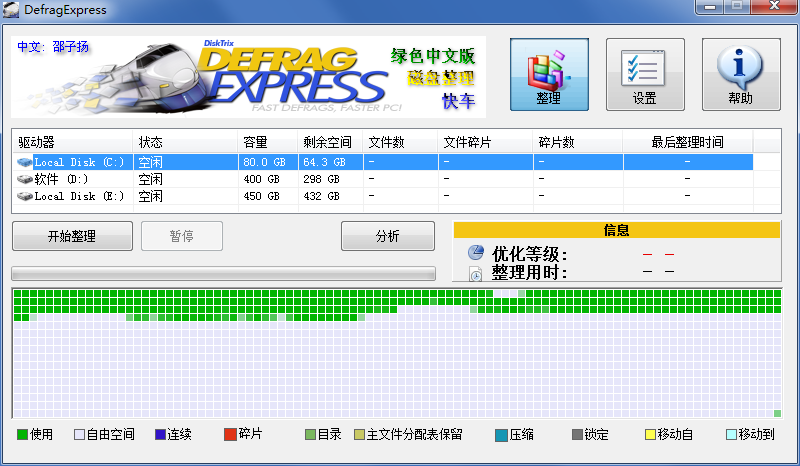Click the 整理用时 clock document icon
800x466 pixels.
[476, 274]
